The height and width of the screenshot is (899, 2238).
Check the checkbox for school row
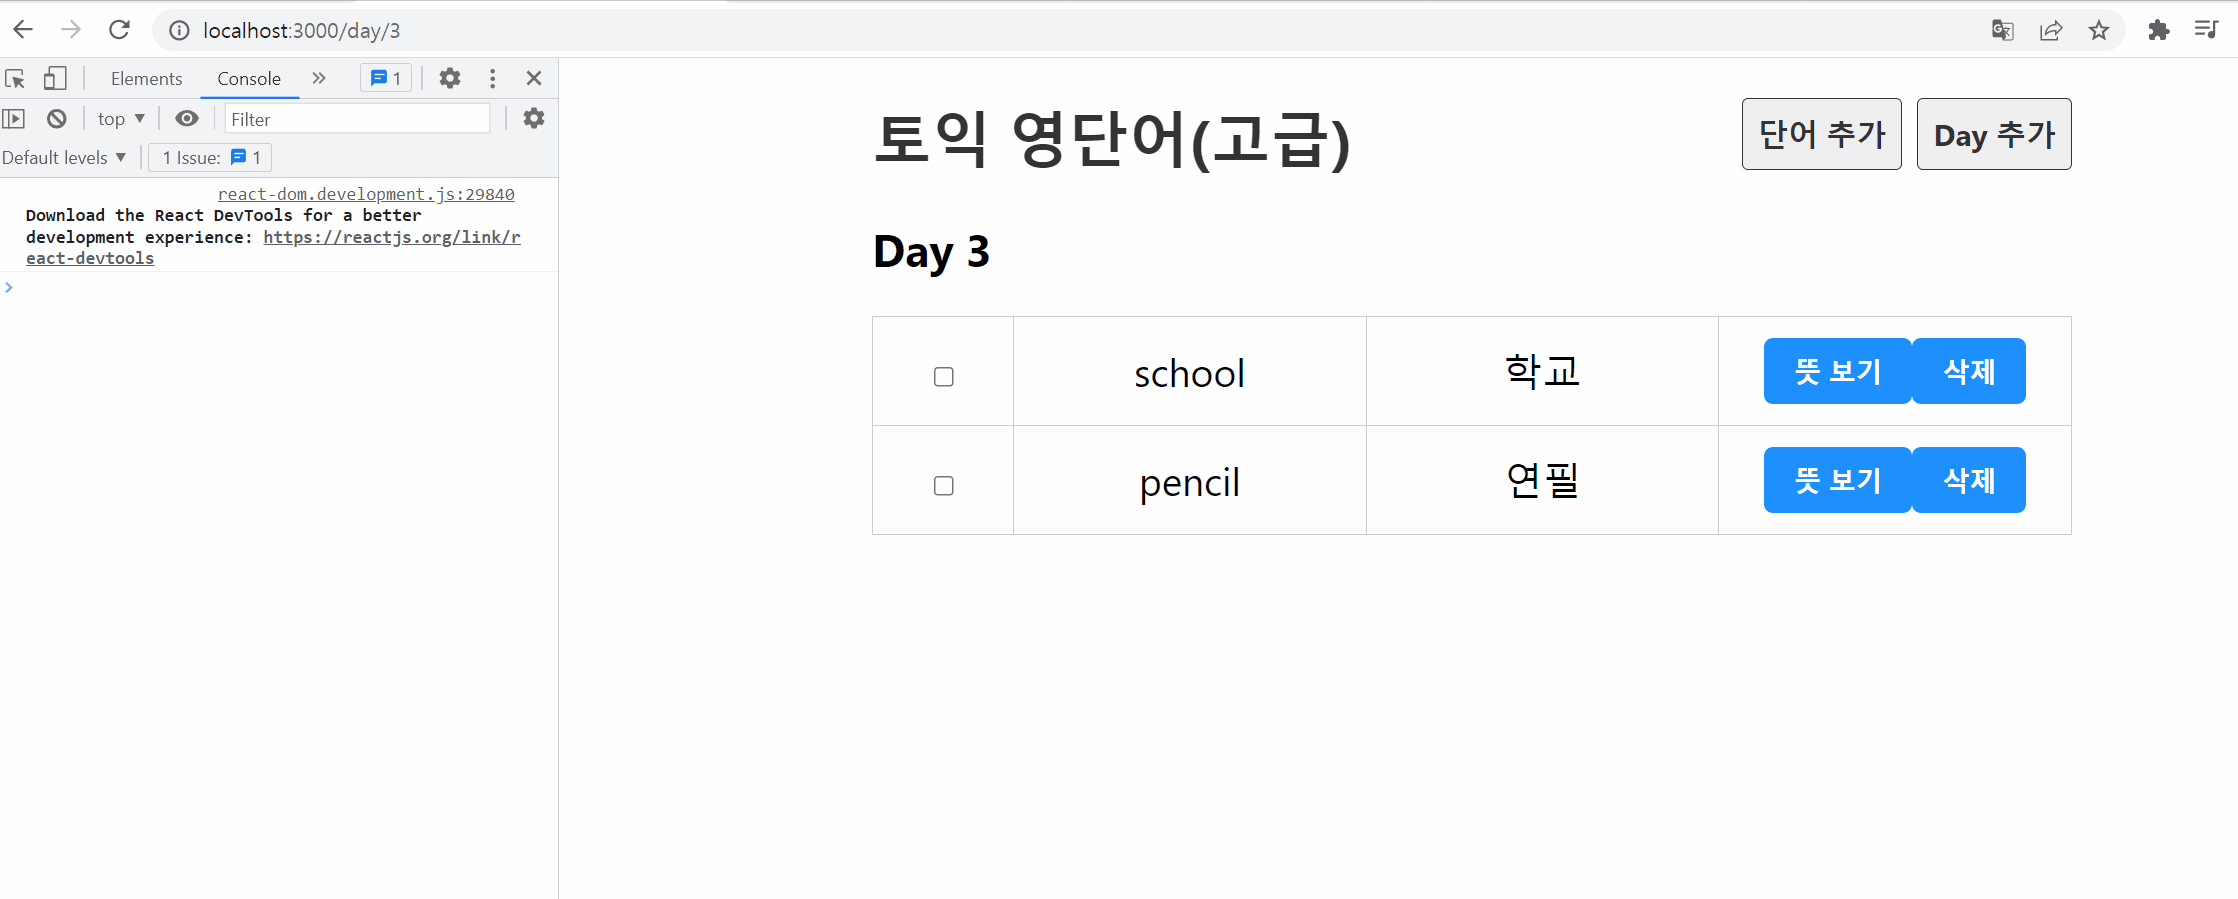tap(943, 377)
